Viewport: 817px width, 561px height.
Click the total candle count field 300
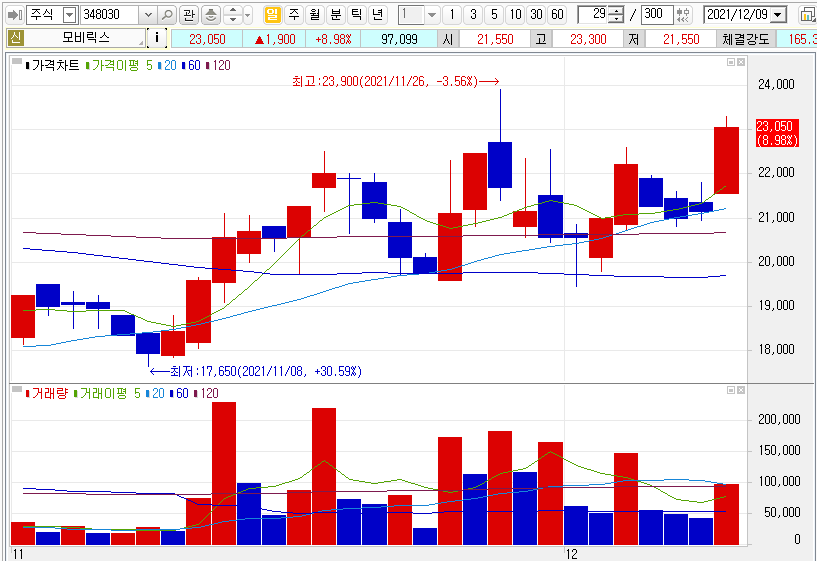[657, 15]
